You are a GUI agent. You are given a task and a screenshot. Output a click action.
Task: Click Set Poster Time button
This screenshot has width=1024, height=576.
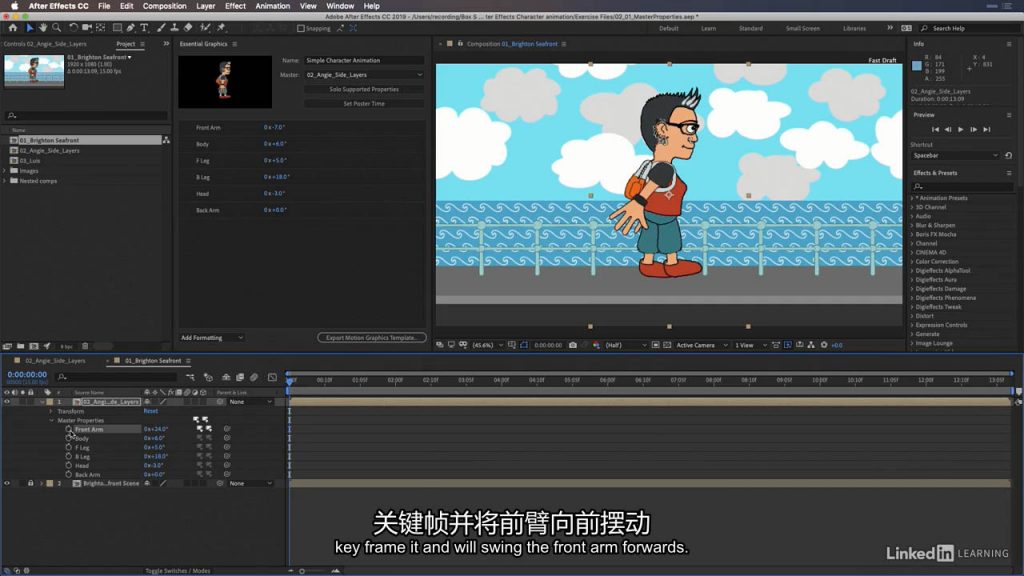click(364, 103)
